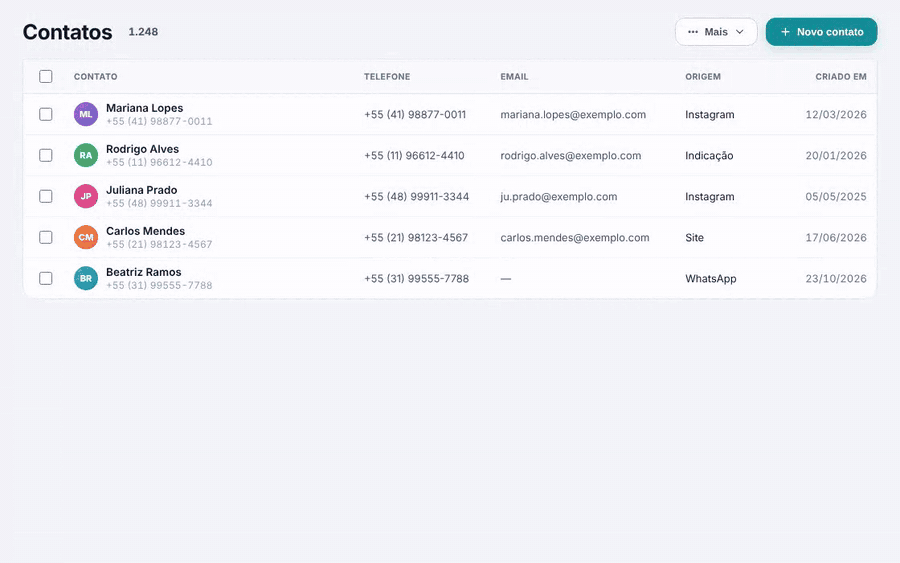This screenshot has height=563, width=900.
Task: Click Instagram origin in Mariana Lopes row
Action: tap(710, 115)
